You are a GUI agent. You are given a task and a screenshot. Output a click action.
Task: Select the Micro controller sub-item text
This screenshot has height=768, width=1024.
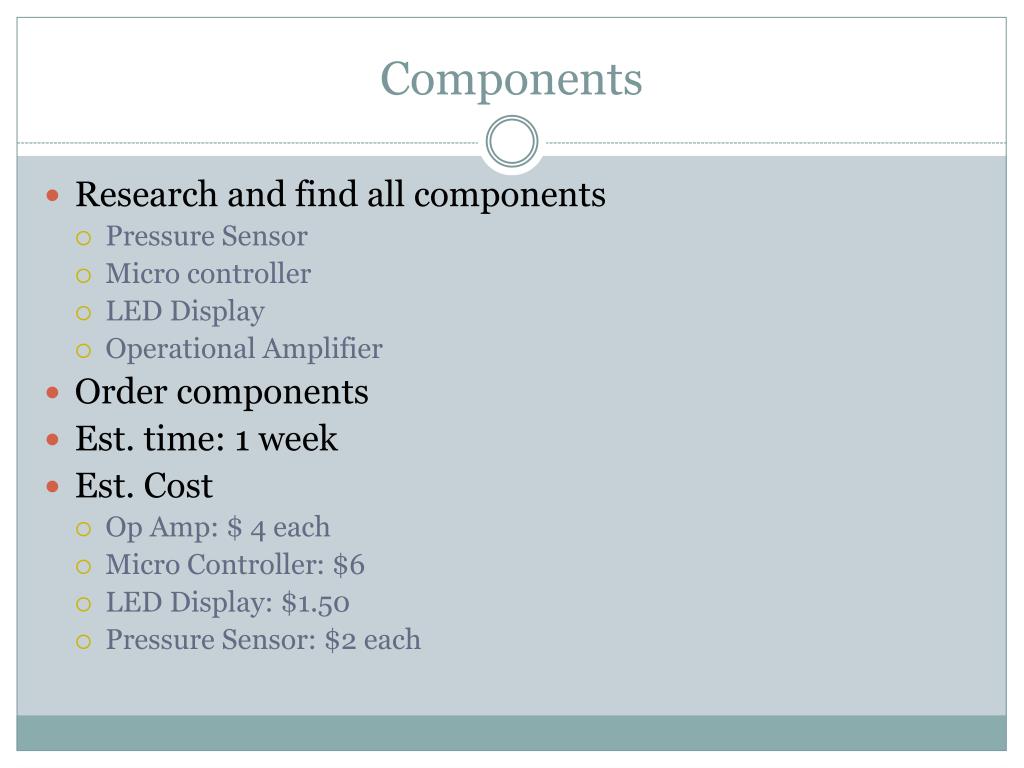pos(208,274)
